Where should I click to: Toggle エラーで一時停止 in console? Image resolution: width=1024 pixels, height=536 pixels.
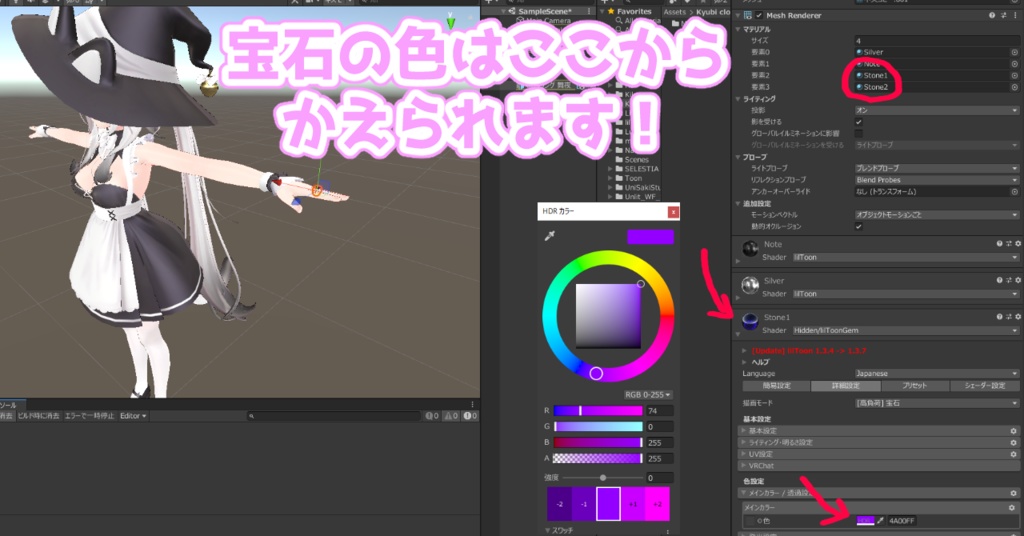[x=89, y=415]
